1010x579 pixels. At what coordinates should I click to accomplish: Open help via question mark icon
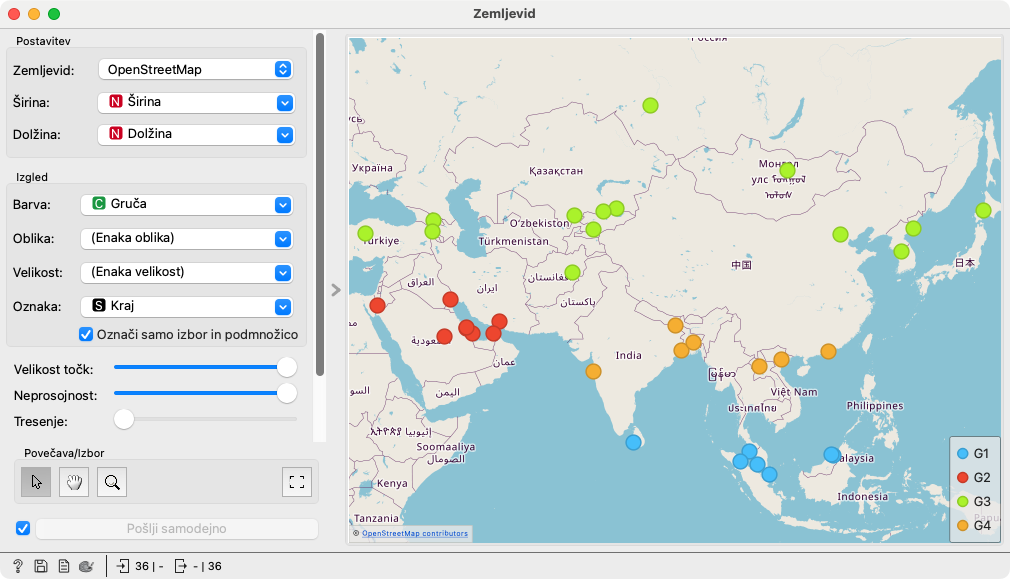(18, 566)
